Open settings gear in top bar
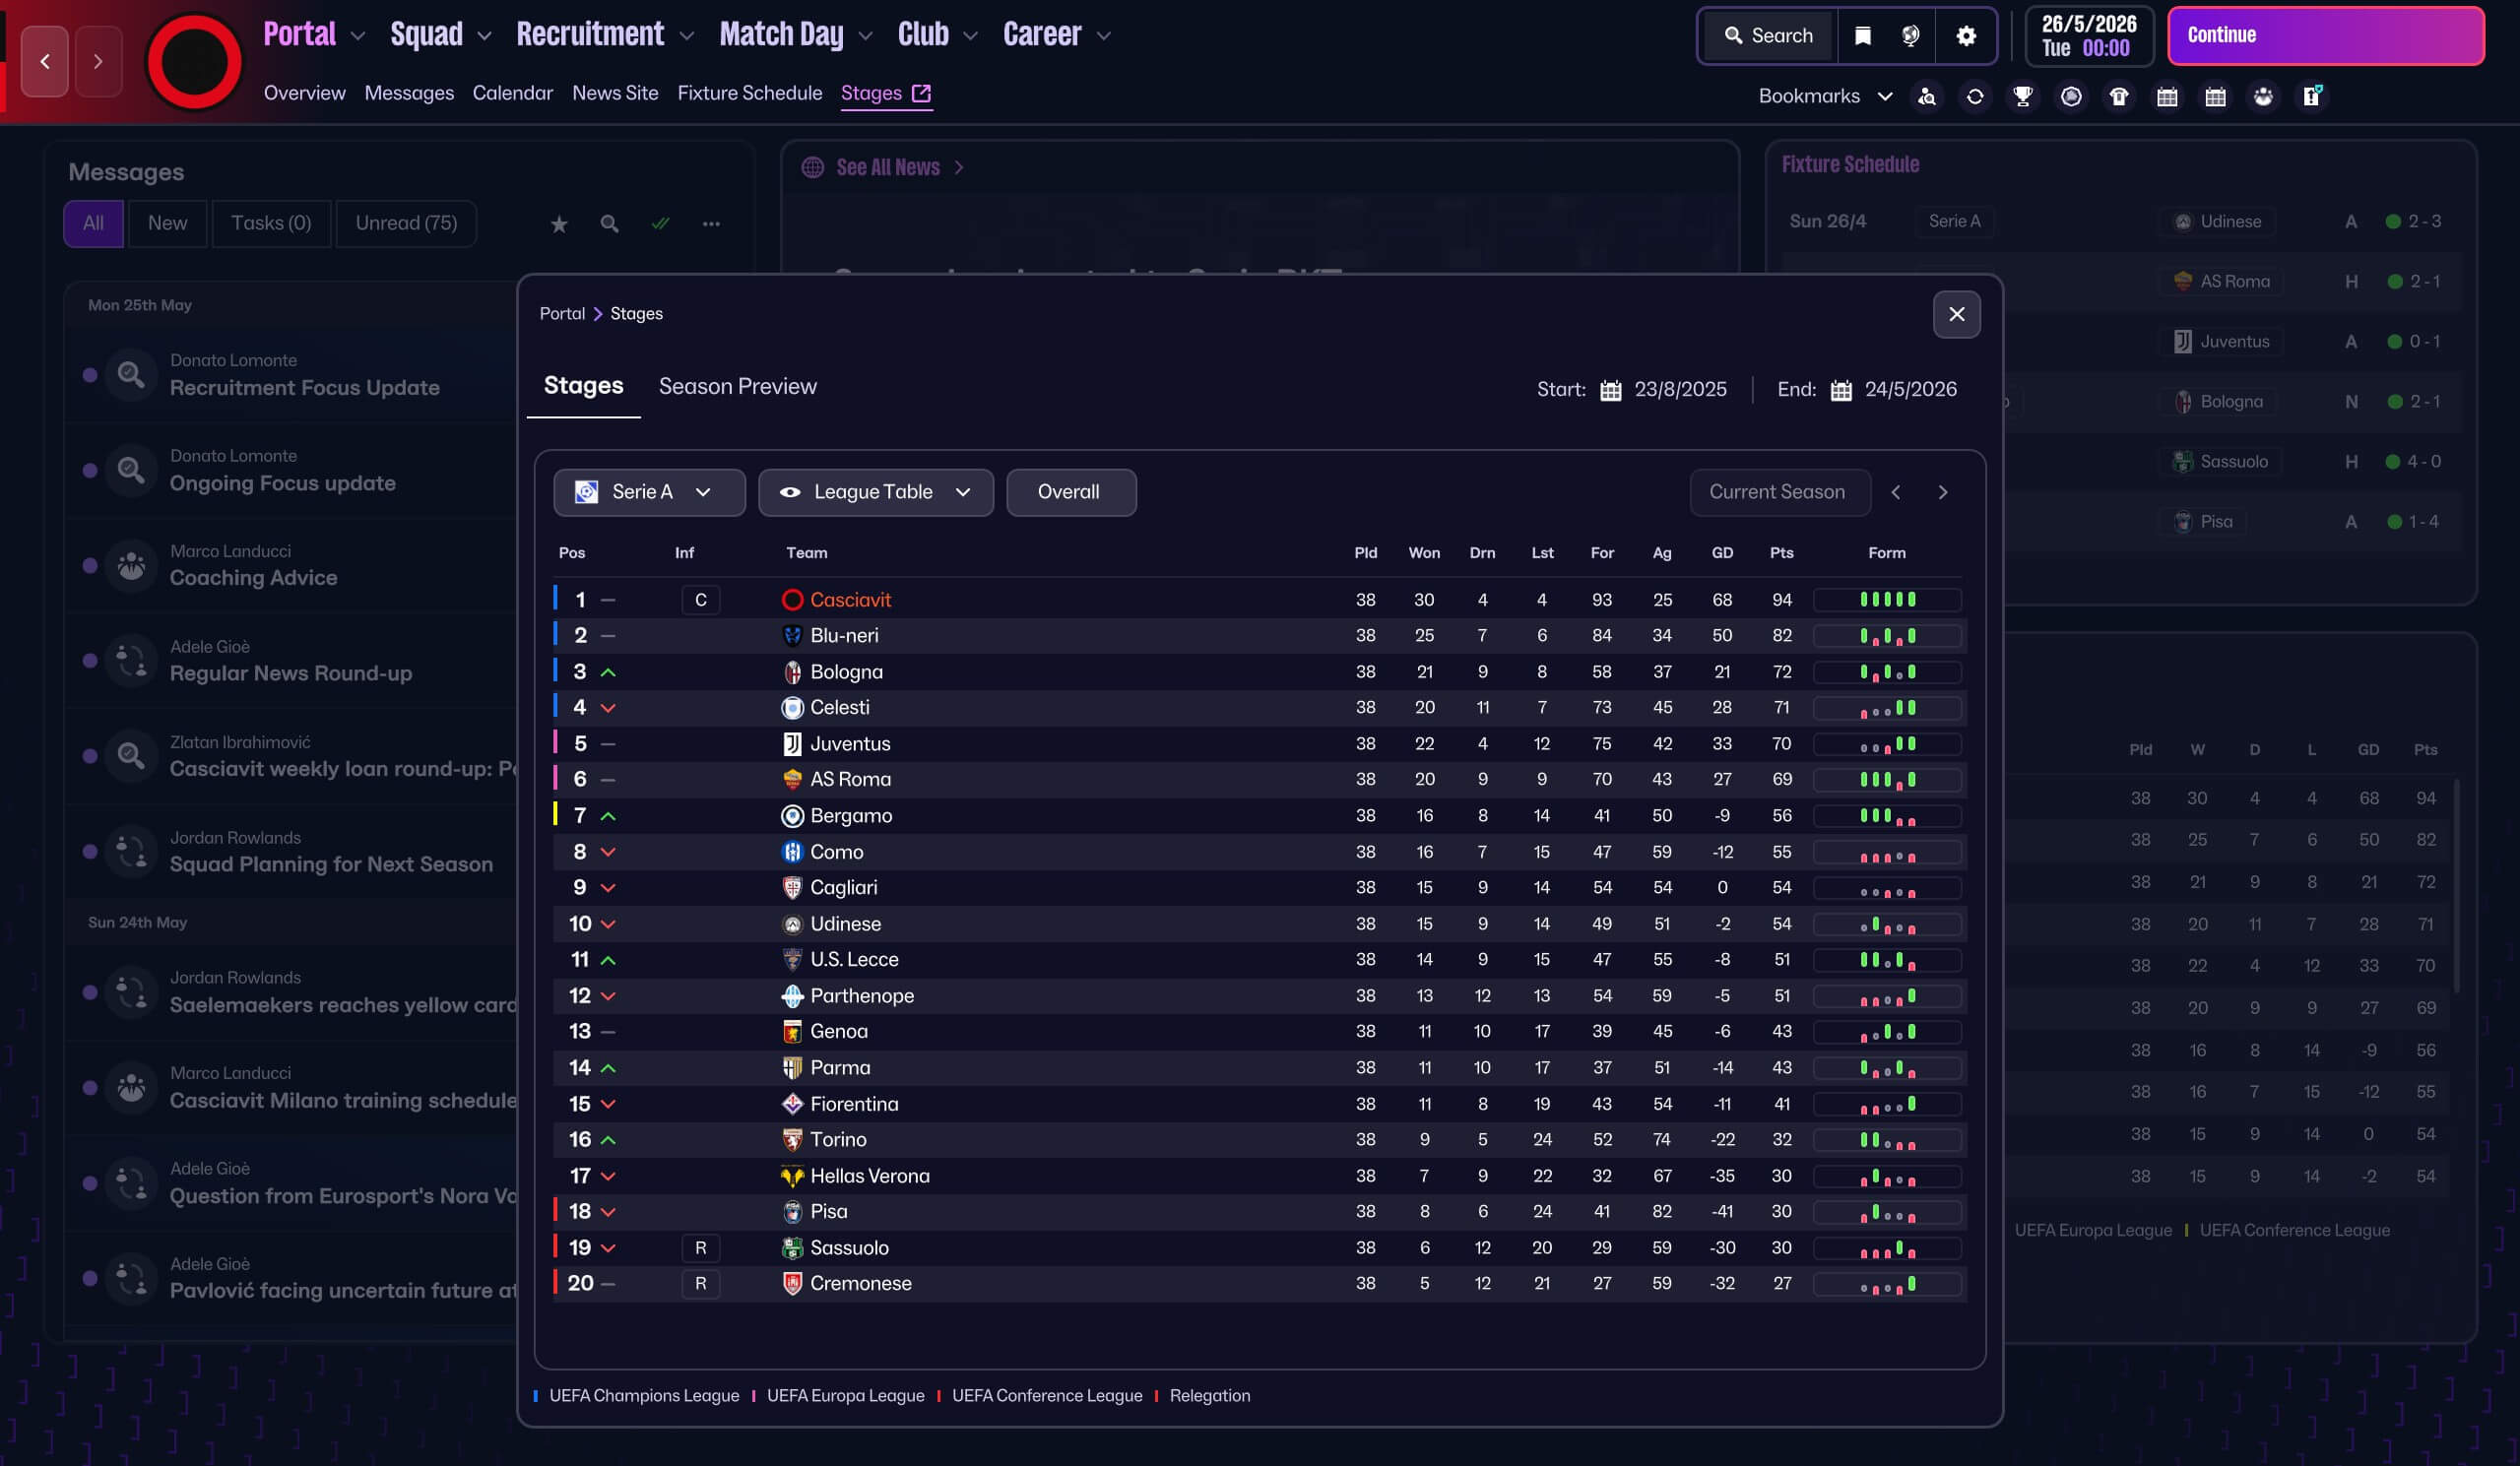Screen dimensions: 2520x1466 [x=1965, y=36]
